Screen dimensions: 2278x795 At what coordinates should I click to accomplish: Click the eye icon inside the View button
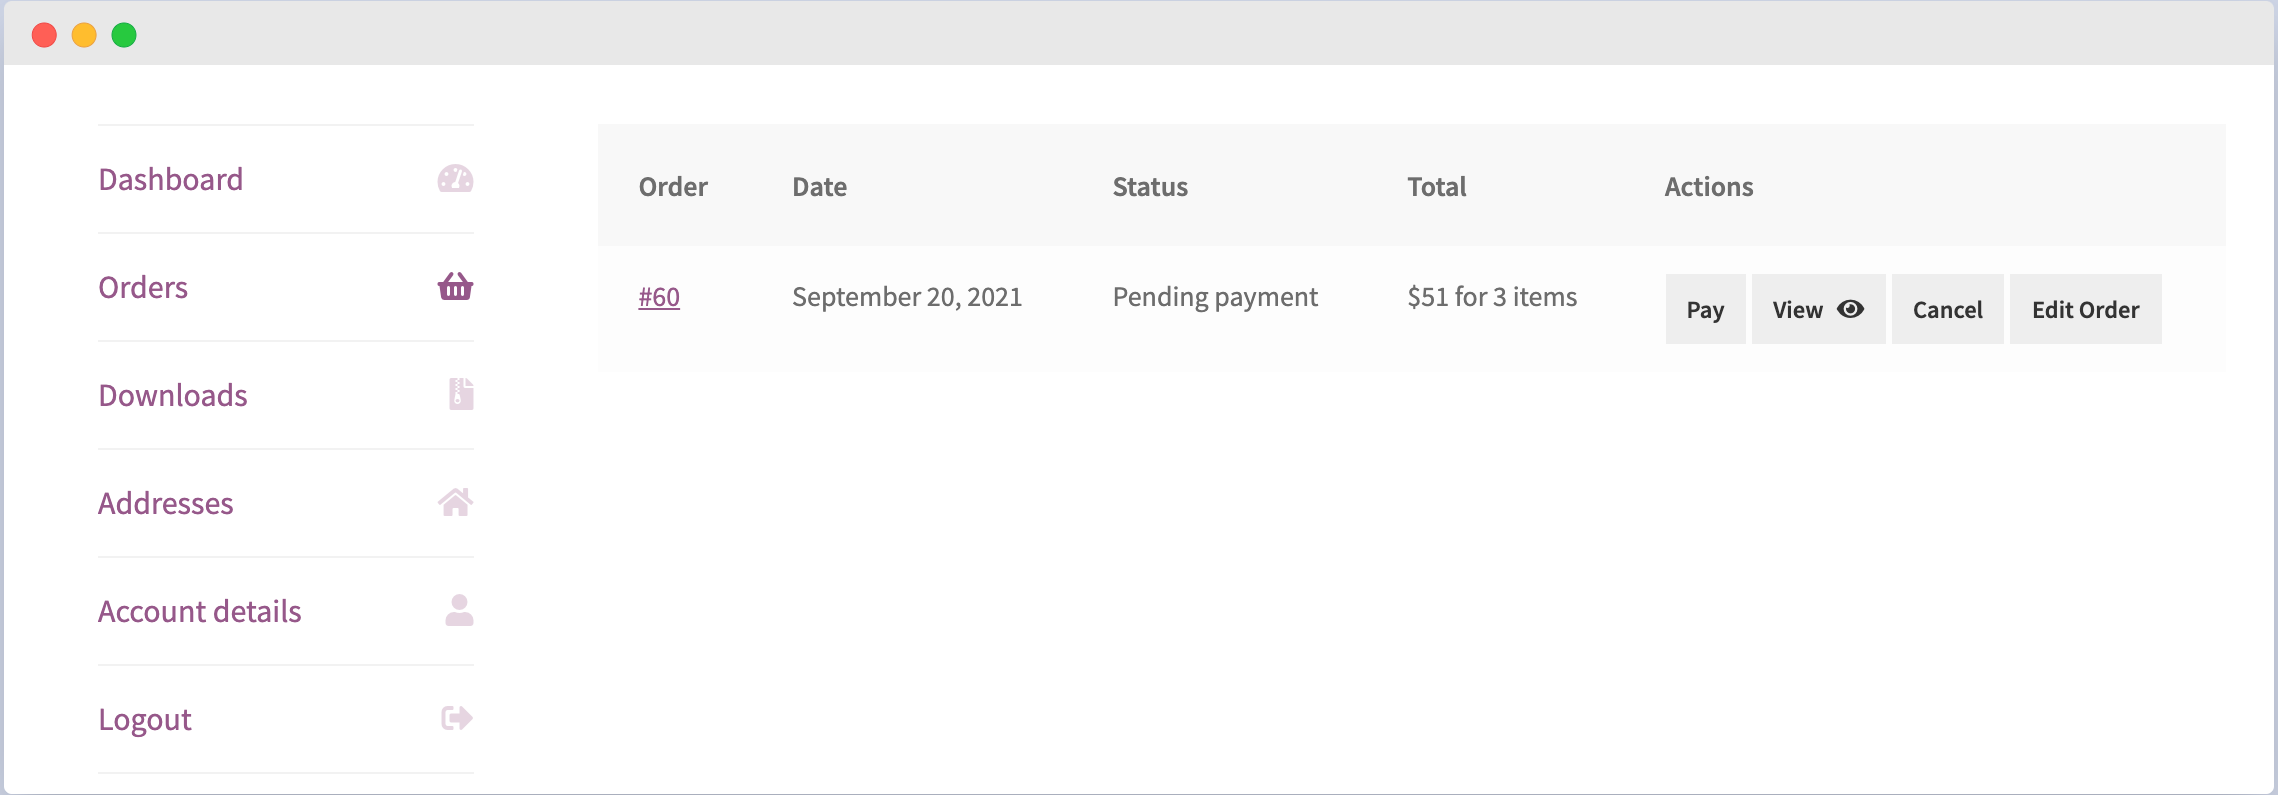click(1851, 309)
